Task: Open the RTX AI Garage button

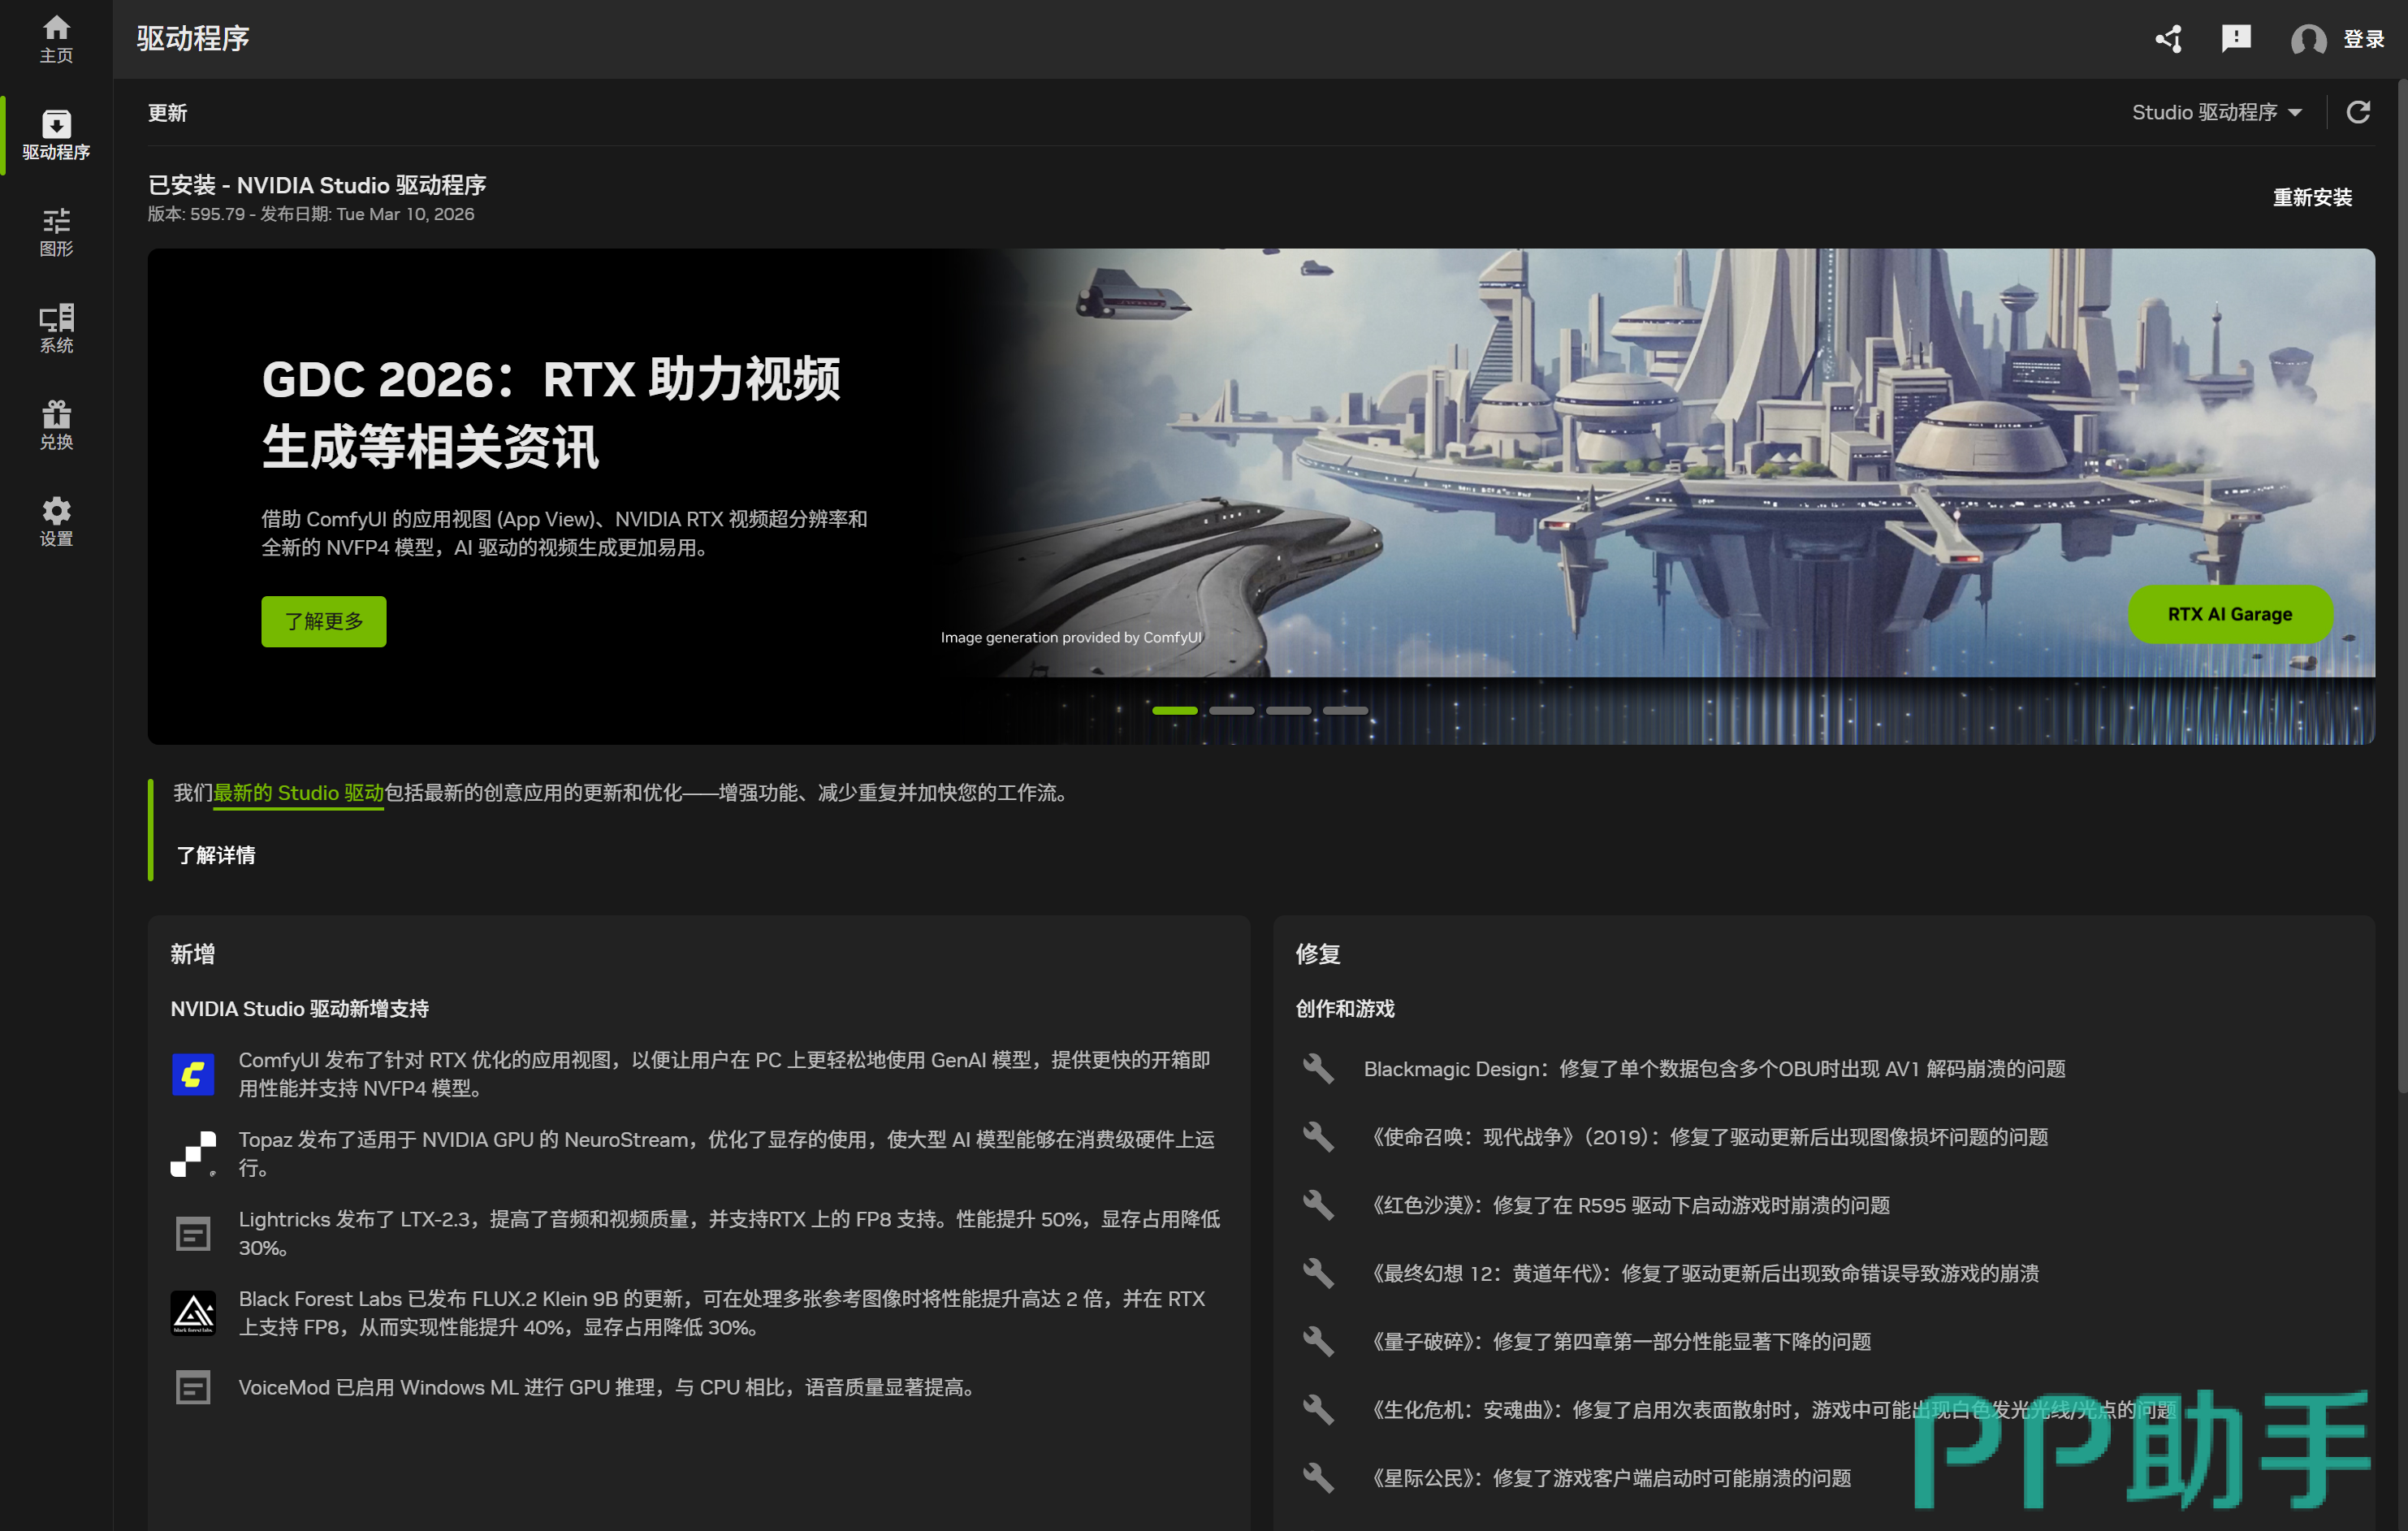Action: click(x=2229, y=614)
